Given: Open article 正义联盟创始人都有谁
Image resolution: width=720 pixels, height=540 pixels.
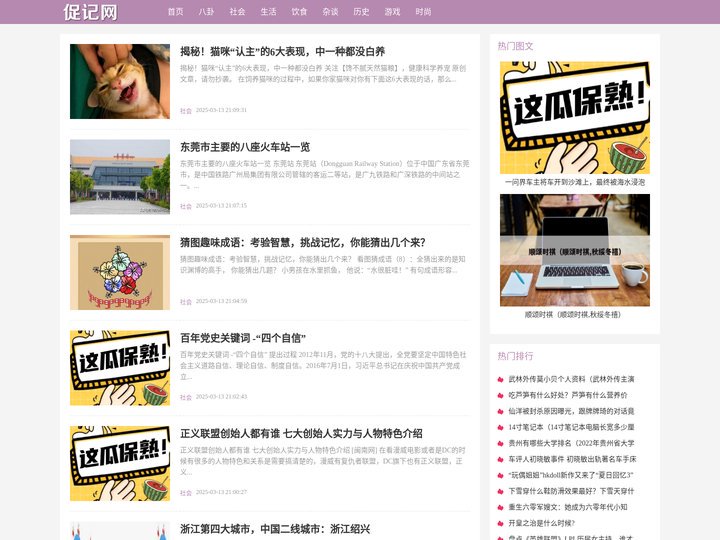Looking at the screenshot, I should 301,433.
